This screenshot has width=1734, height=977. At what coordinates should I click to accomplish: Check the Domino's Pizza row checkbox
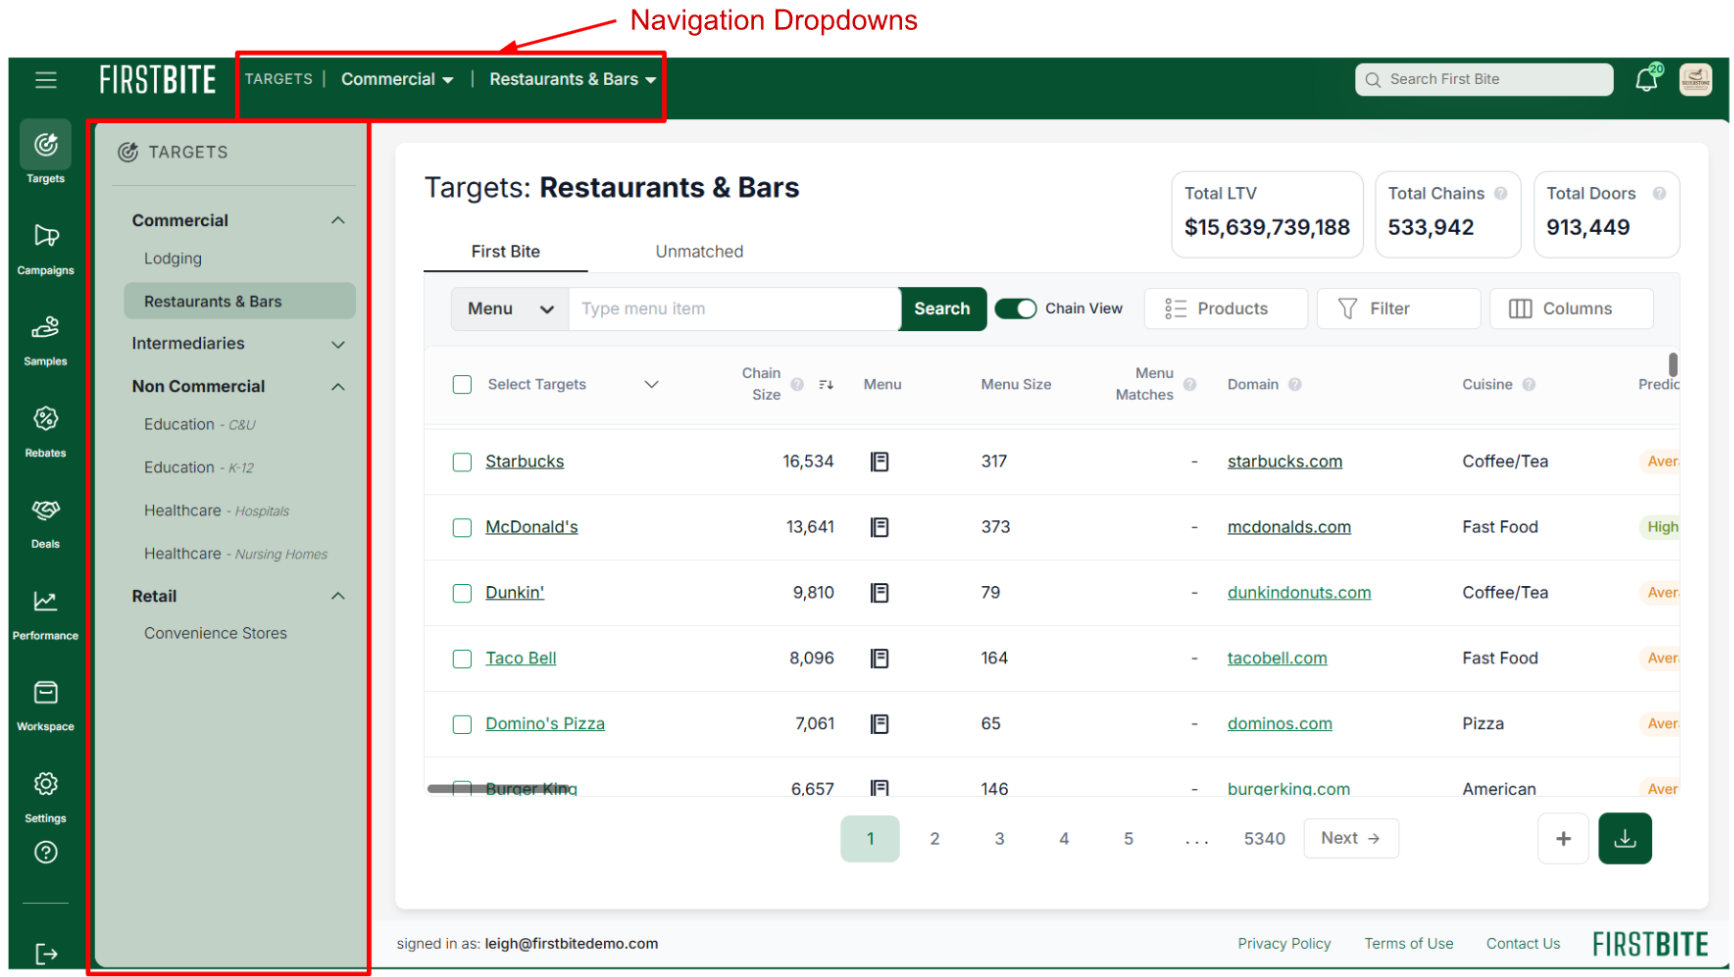point(462,724)
